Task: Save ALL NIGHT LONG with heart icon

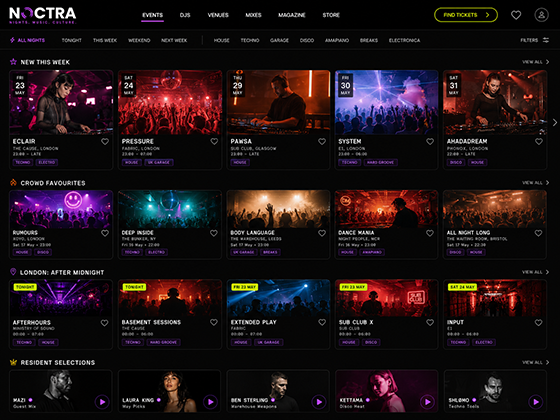Action: pyautogui.click(x=538, y=233)
